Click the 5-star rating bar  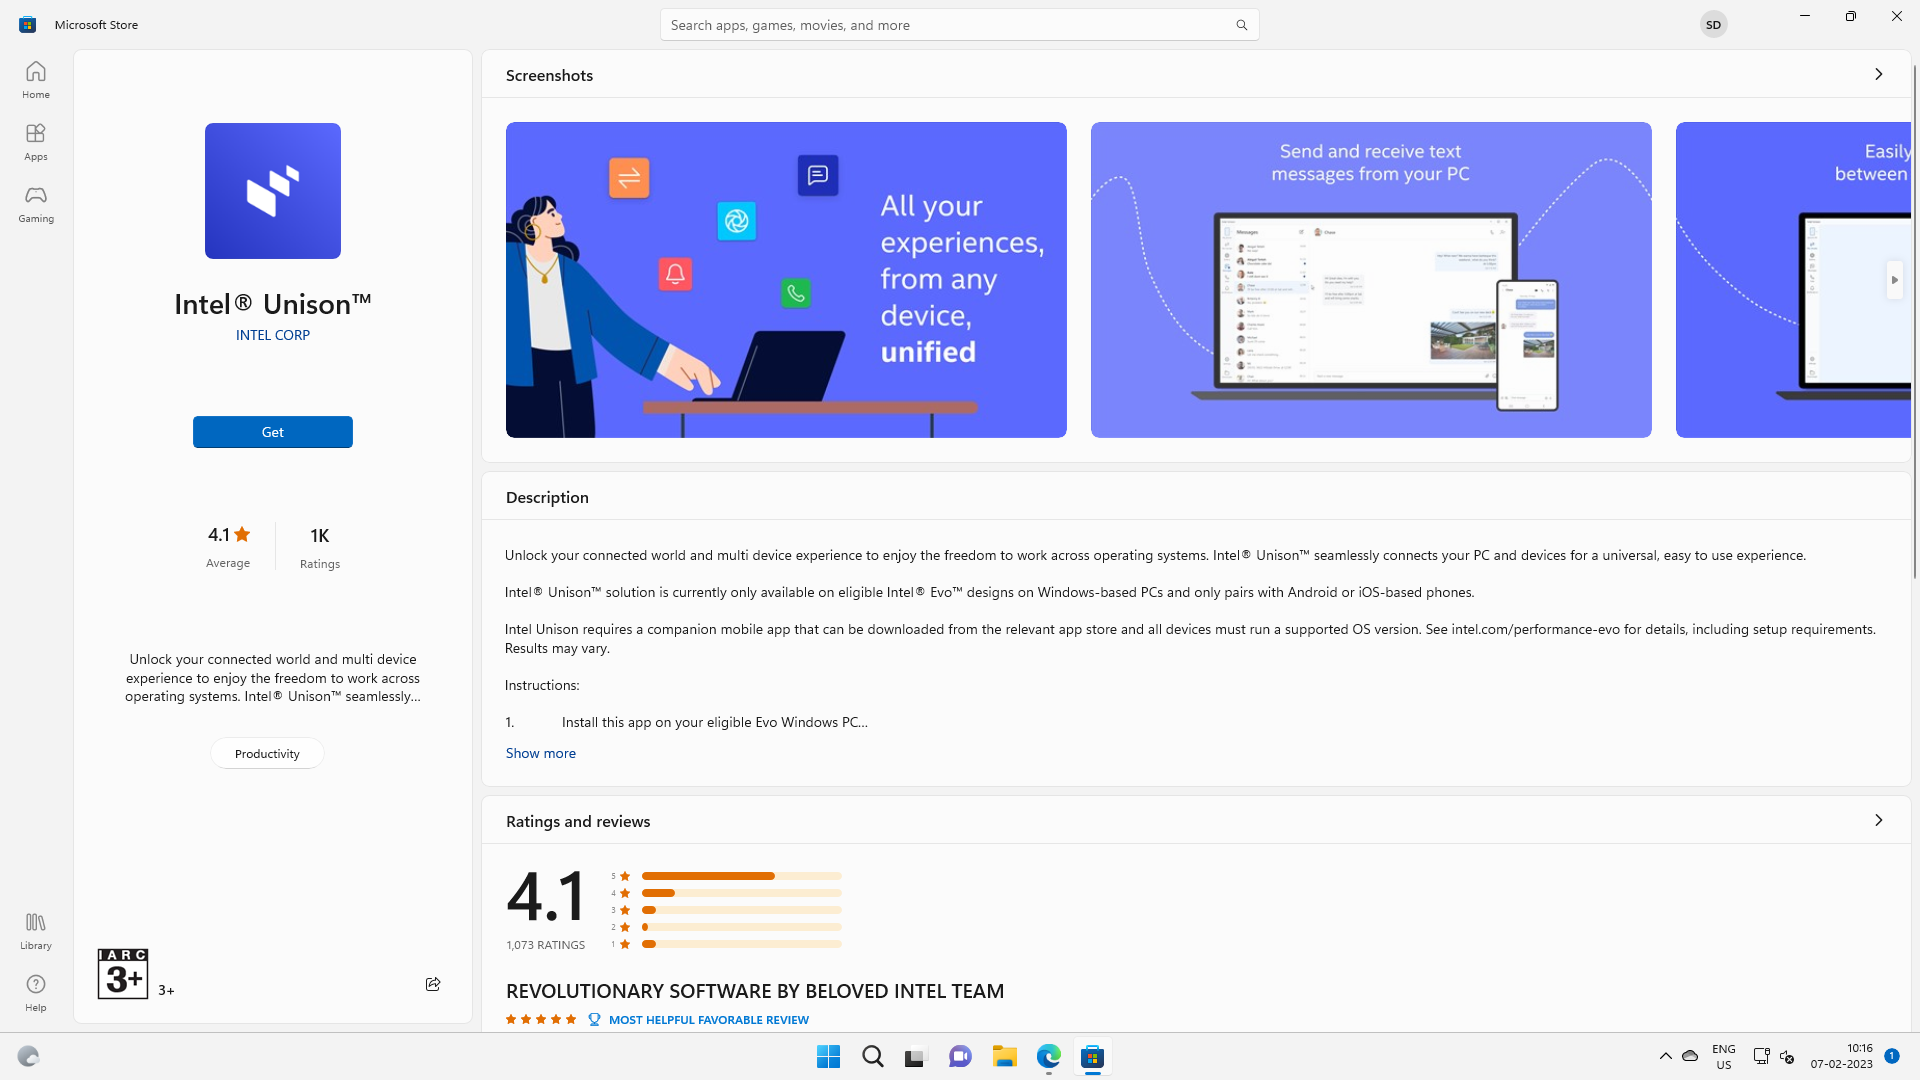click(x=741, y=876)
